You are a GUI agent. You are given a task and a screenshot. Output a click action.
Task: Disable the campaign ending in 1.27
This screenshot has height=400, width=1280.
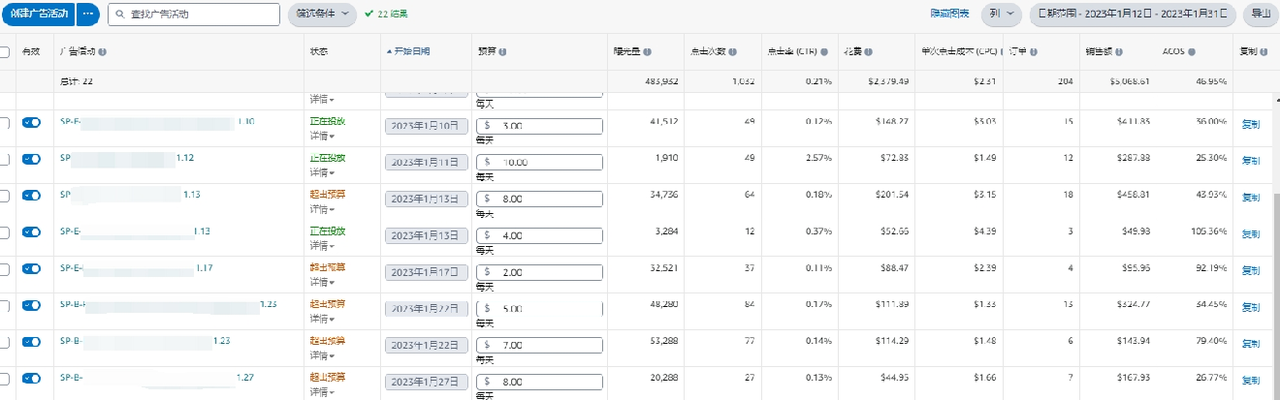[31, 379]
